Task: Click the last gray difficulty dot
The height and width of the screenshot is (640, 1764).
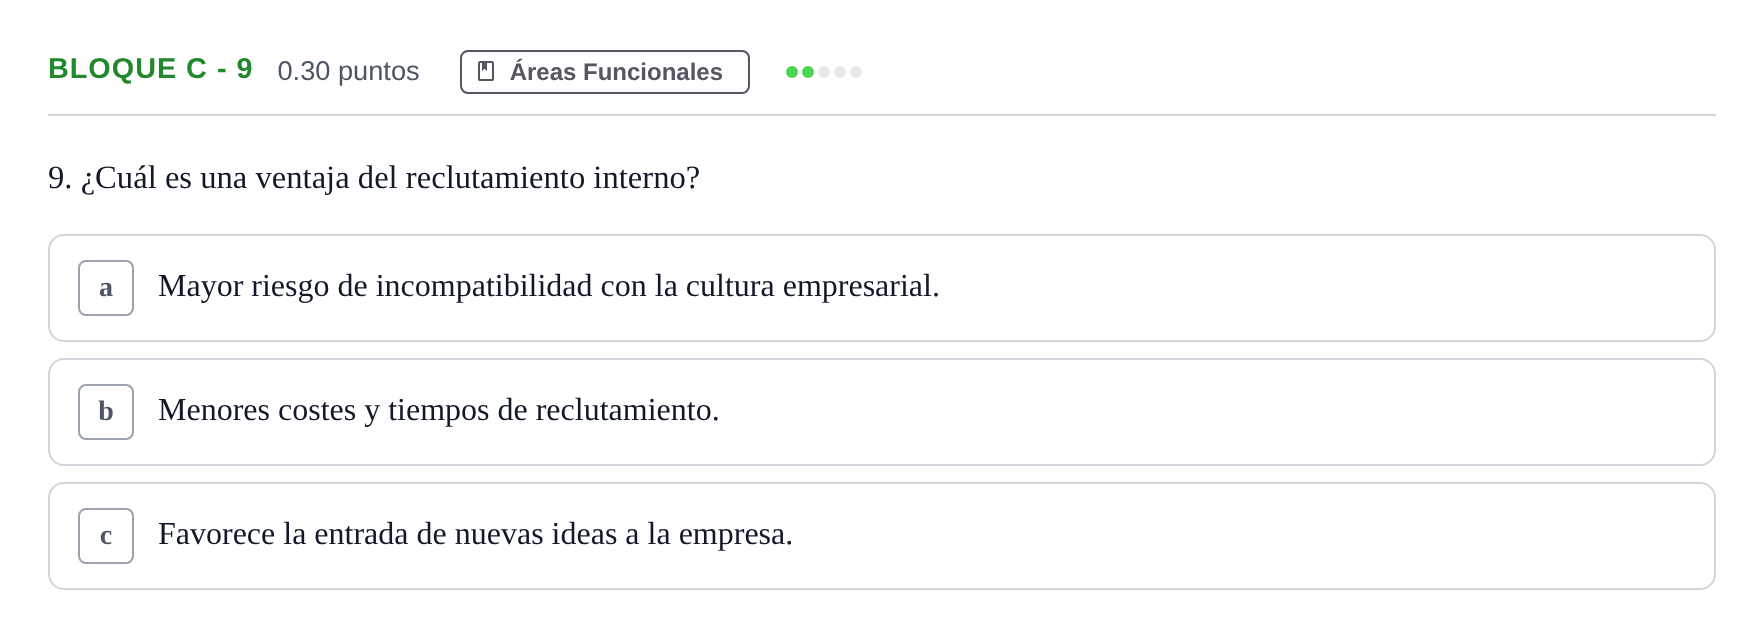Action: pos(856,72)
